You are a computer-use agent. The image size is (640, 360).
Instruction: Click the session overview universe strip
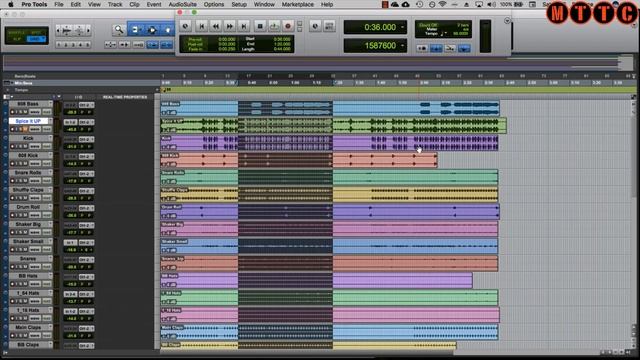pos(318,63)
